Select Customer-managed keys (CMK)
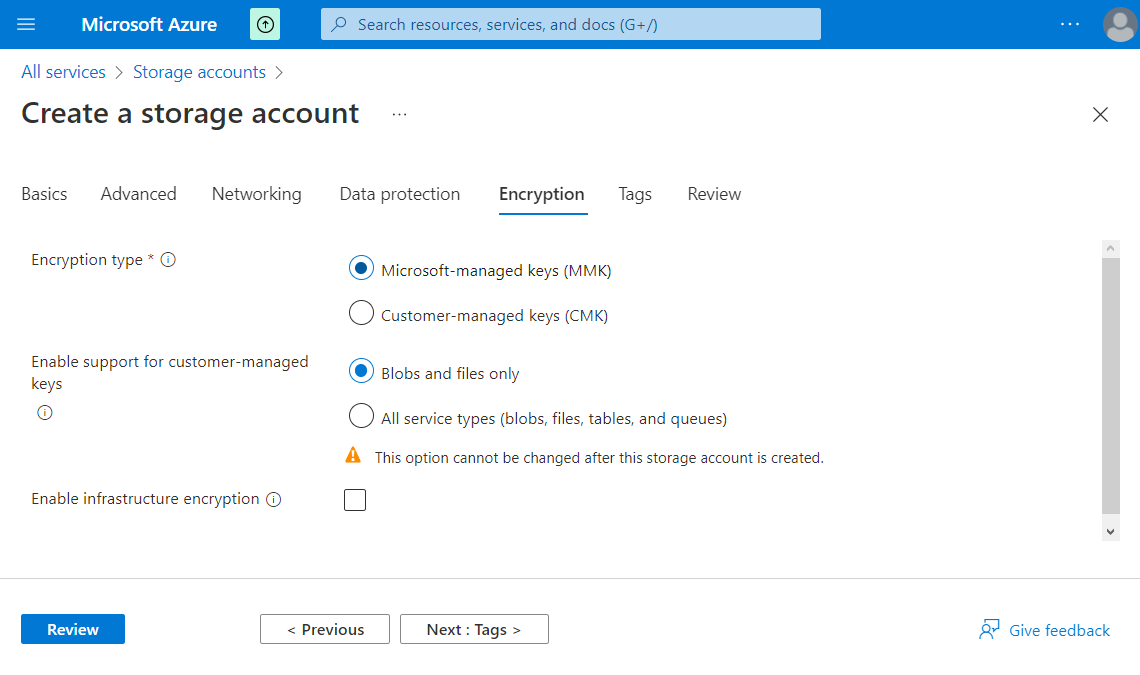 click(x=361, y=313)
